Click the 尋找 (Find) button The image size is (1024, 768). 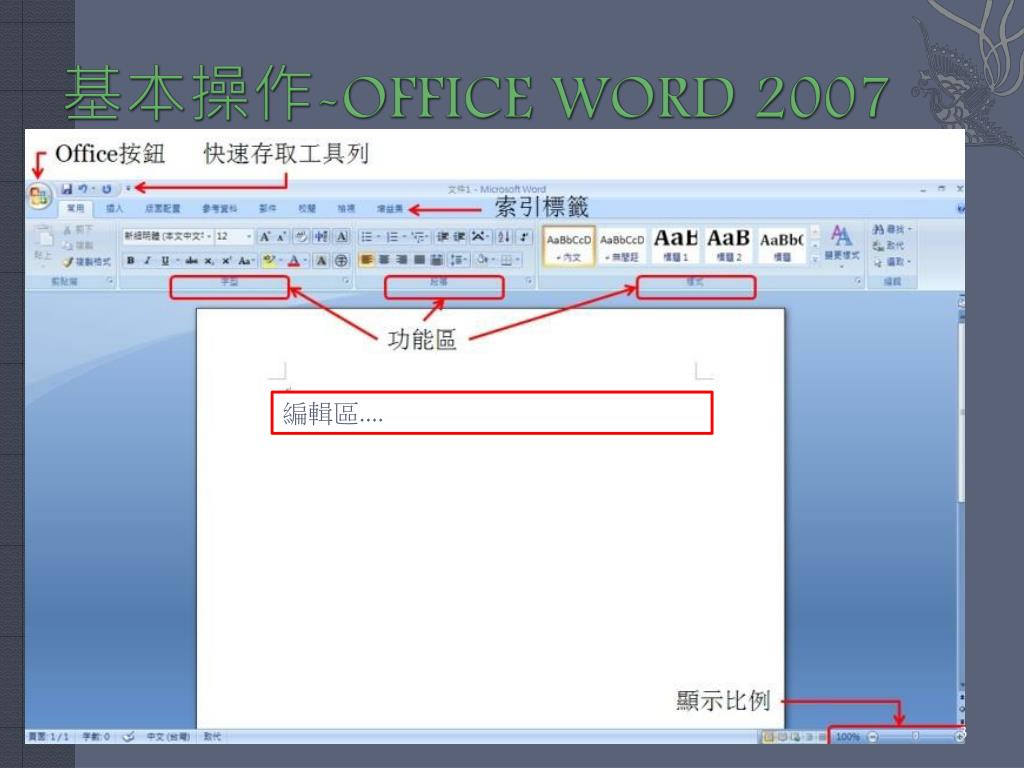click(892, 229)
